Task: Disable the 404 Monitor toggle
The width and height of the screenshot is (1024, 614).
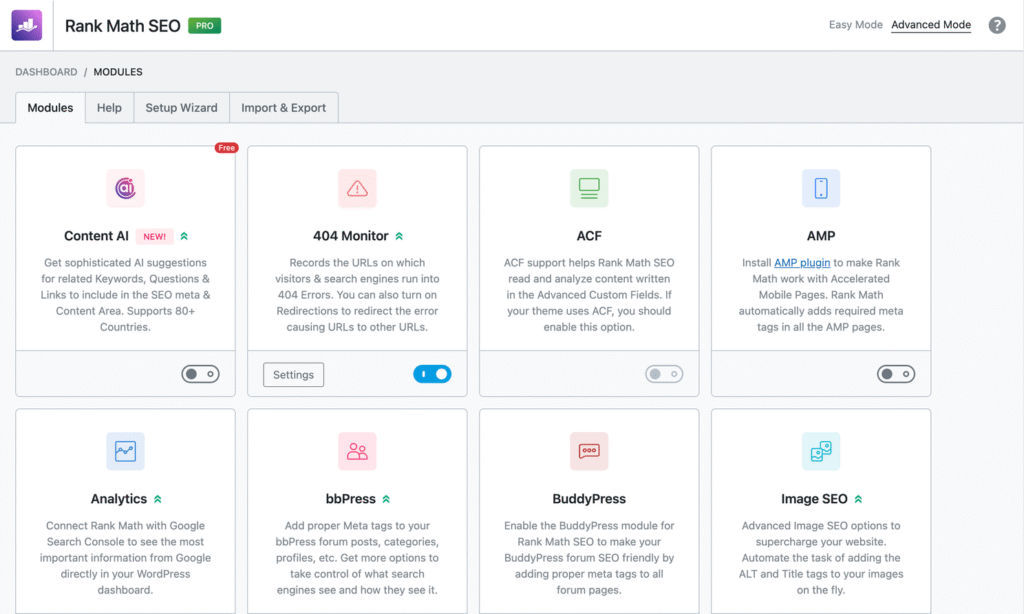Action: point(432,374)
